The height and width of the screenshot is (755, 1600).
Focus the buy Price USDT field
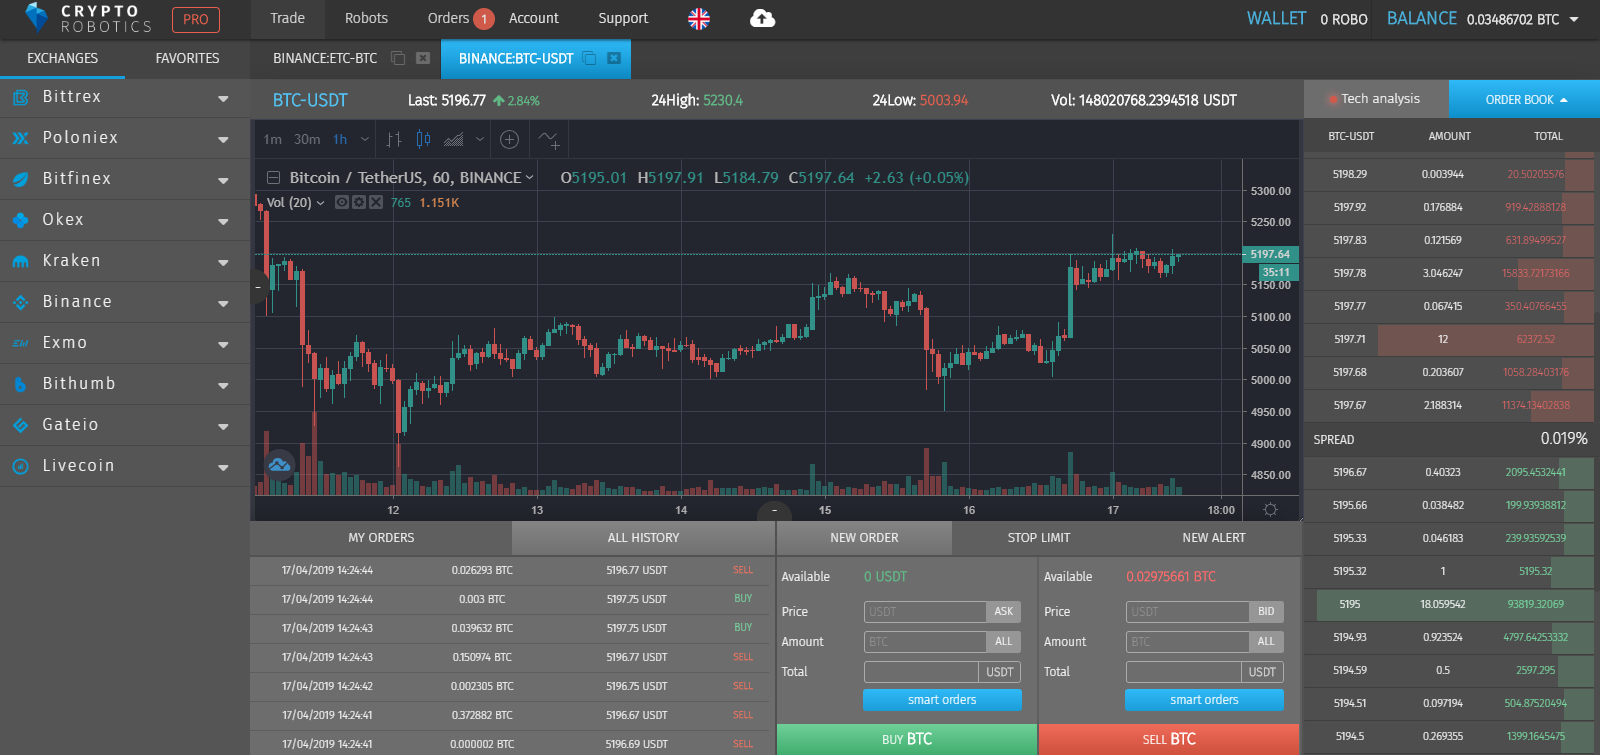click(x=925, y=612)
